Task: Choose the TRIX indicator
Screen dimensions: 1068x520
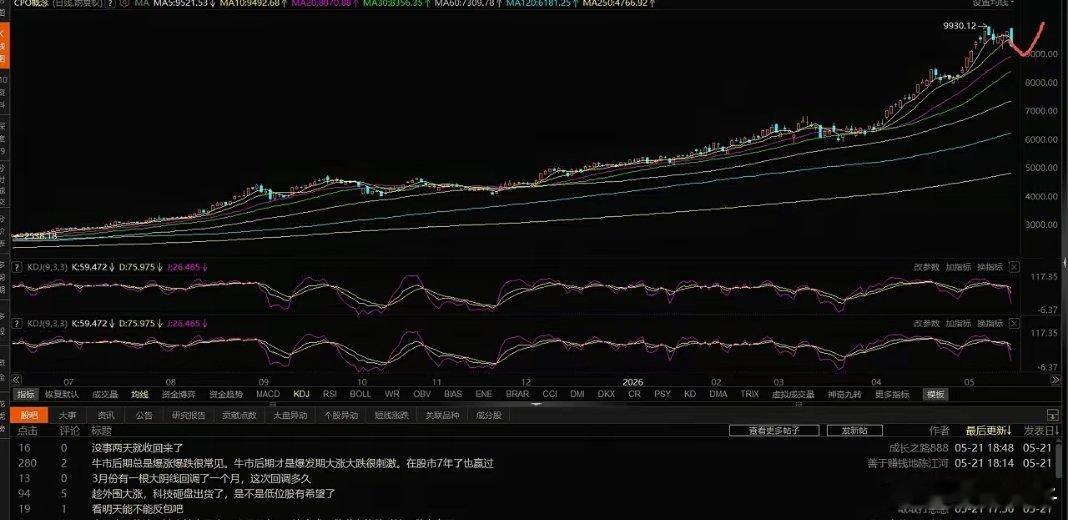Action: (x=750, y=394)
